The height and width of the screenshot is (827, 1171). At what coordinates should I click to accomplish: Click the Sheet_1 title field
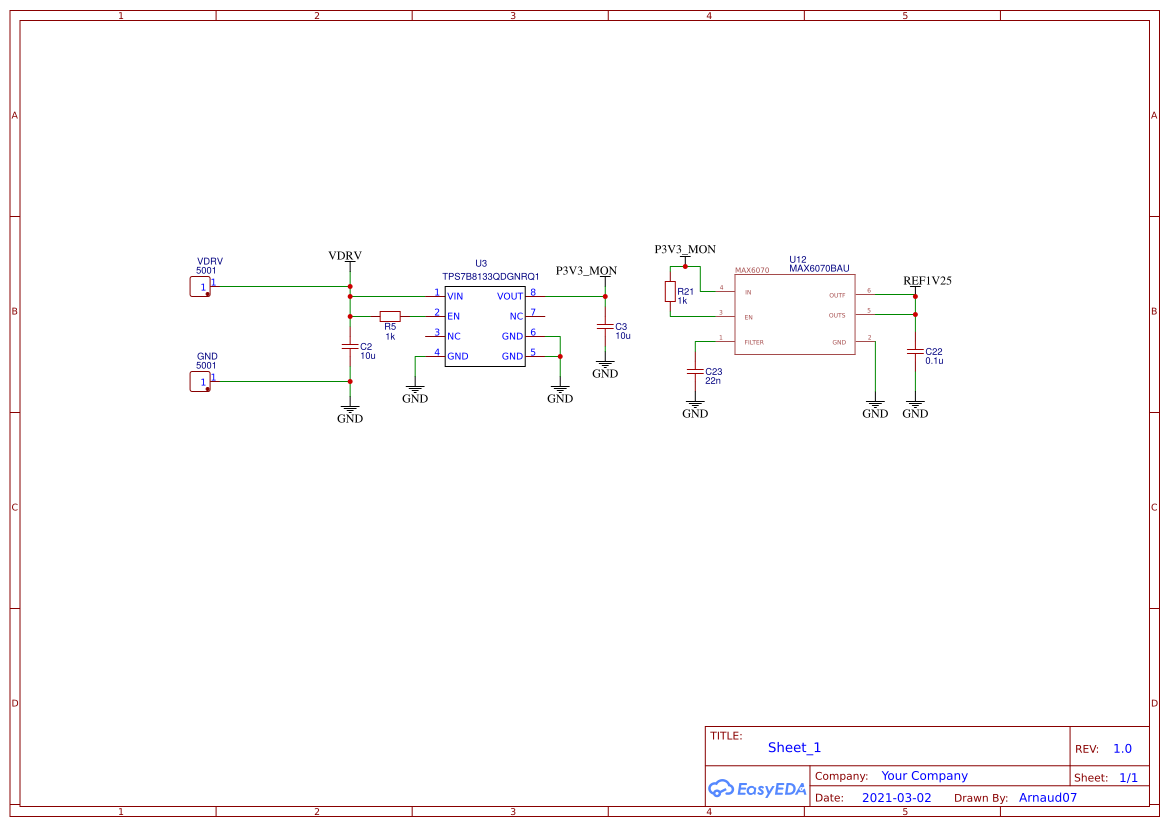click(794, 748)
